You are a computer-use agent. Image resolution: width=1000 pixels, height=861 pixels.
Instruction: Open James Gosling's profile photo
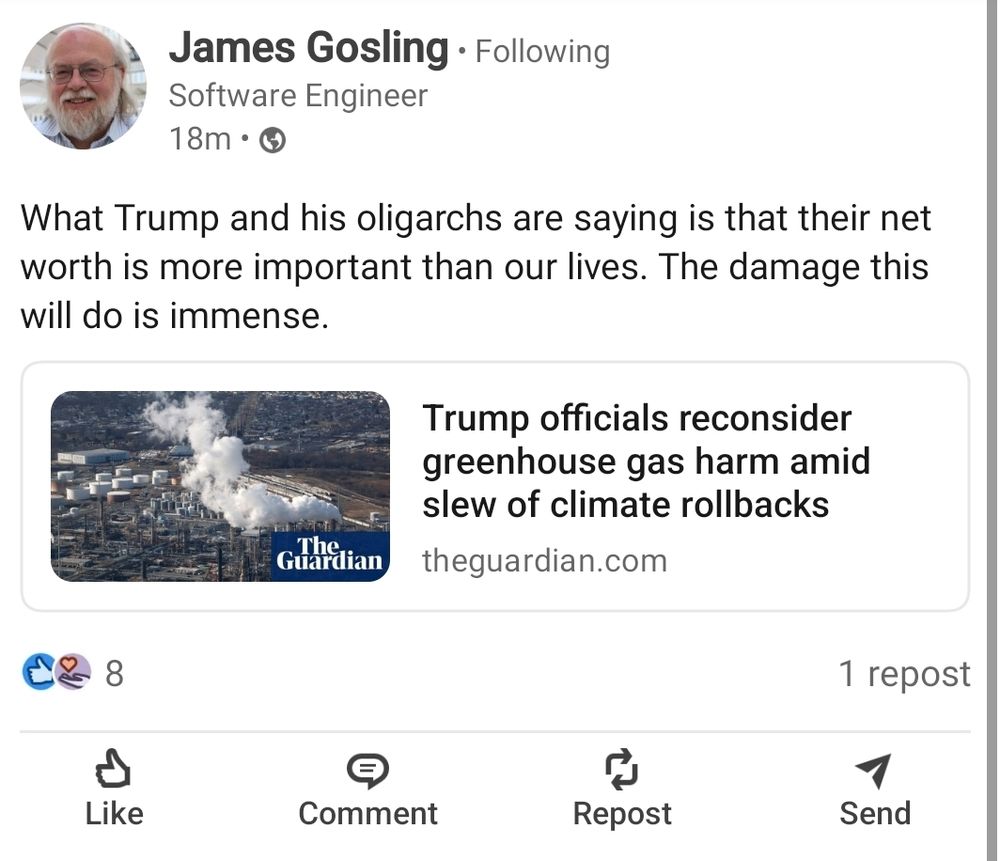[x=83, y=86]
